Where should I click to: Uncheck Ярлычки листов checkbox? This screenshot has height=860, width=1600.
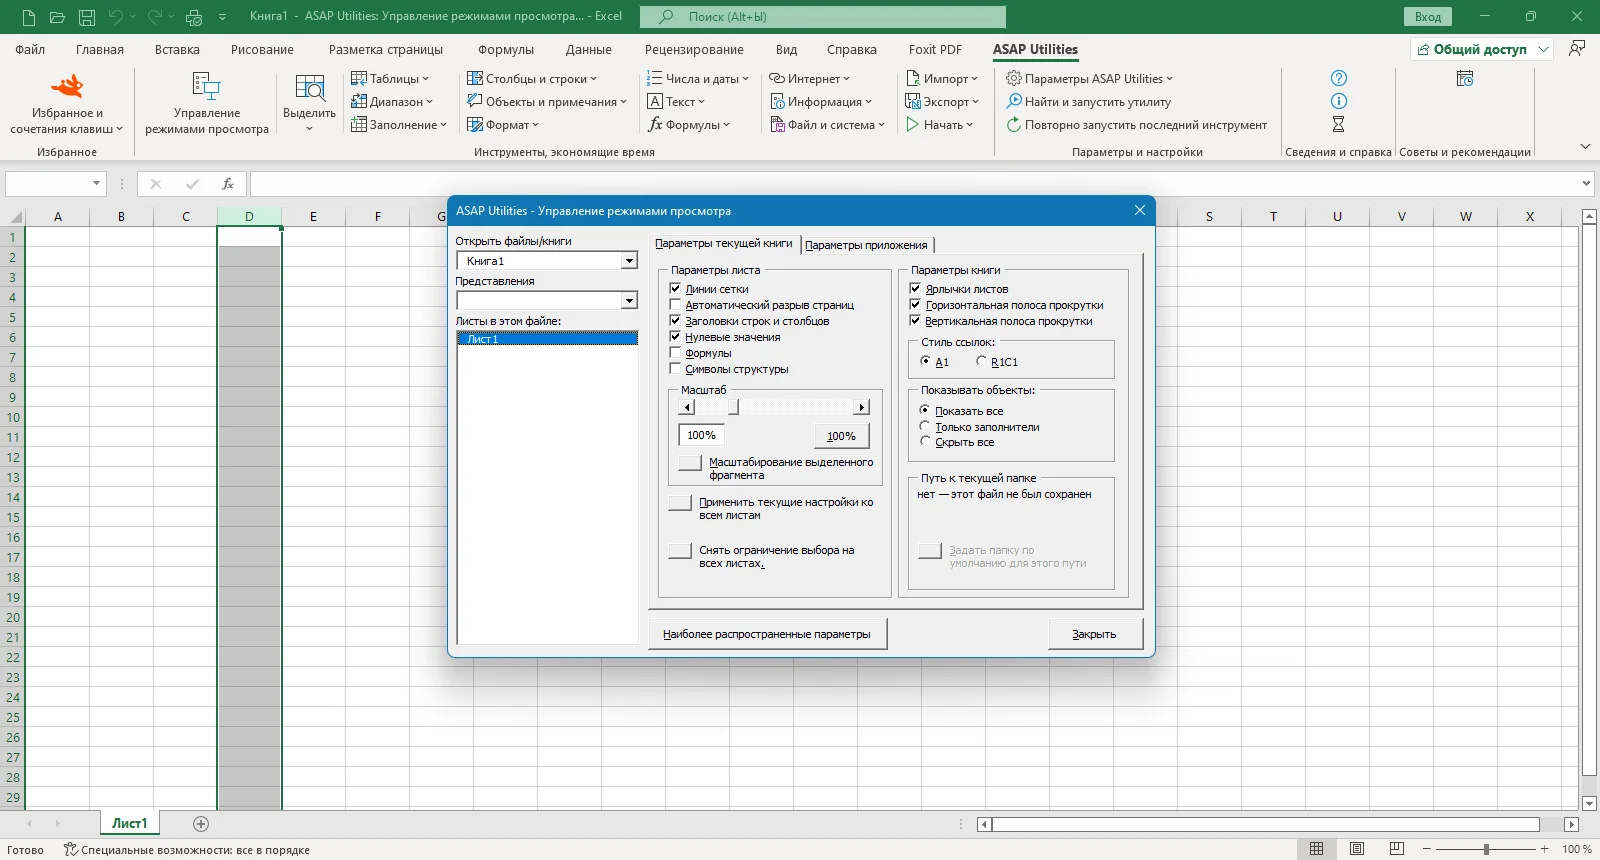click(x=915, y=288)
